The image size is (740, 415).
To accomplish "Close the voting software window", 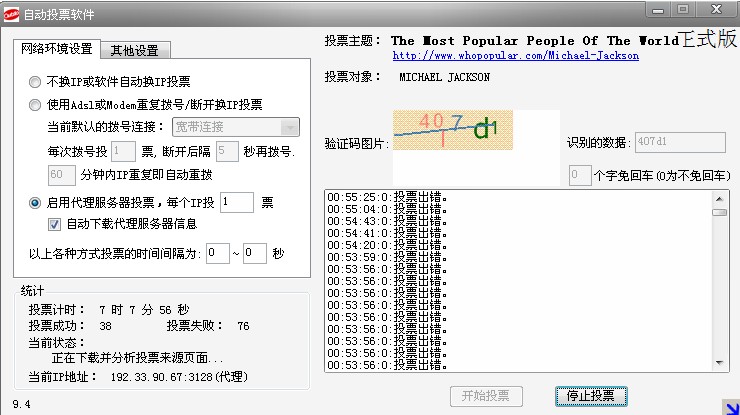I will point(713,9).
